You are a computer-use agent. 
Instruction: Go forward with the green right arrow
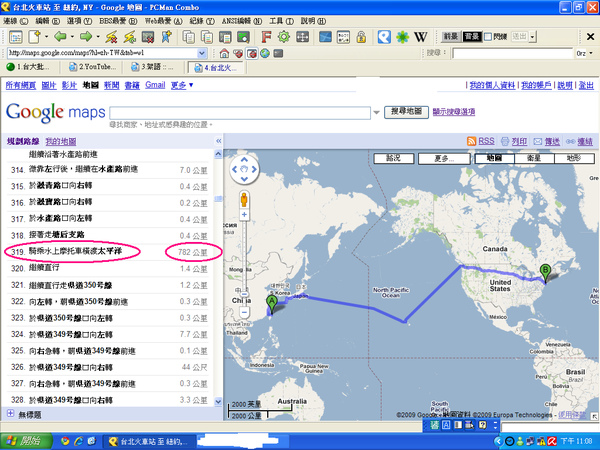tap(86, 37)
